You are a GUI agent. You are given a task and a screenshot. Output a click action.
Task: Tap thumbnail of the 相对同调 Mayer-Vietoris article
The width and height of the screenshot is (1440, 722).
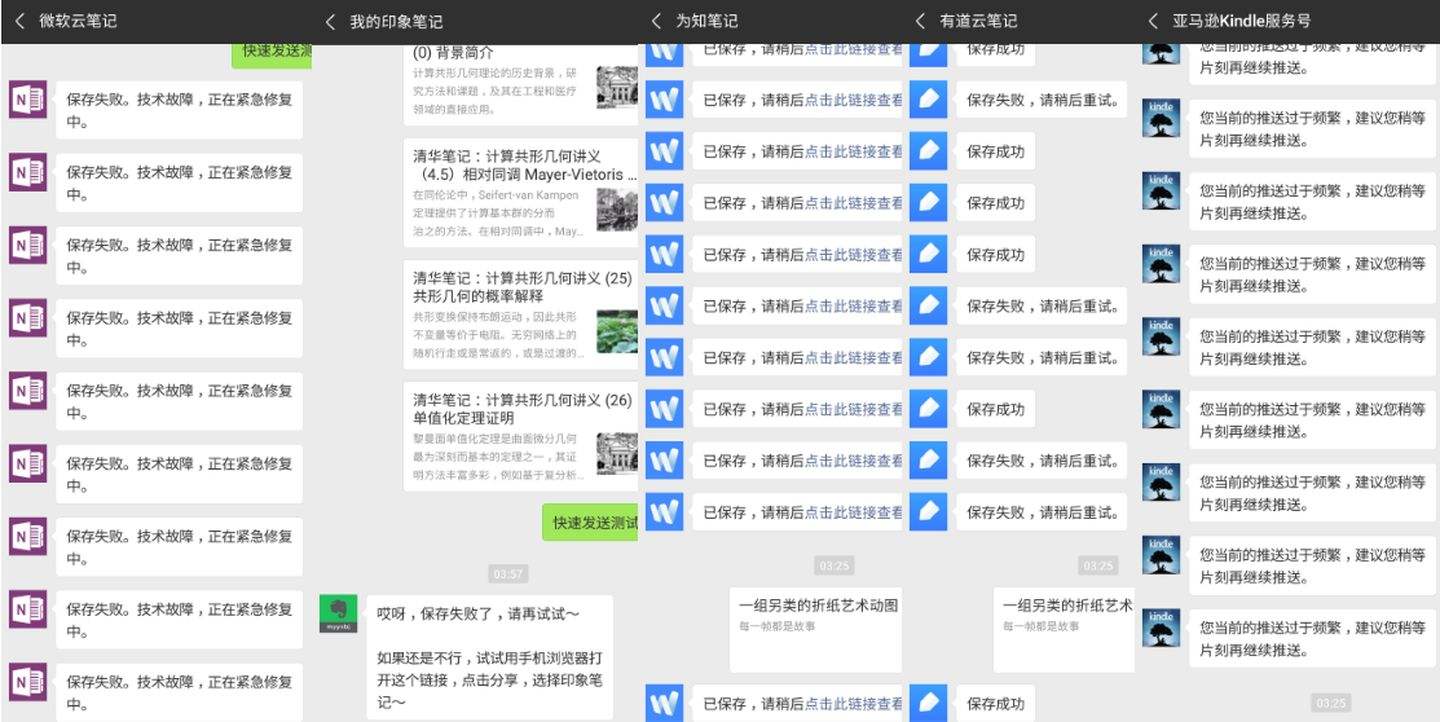pyautogui.click(x=617, y=210)
